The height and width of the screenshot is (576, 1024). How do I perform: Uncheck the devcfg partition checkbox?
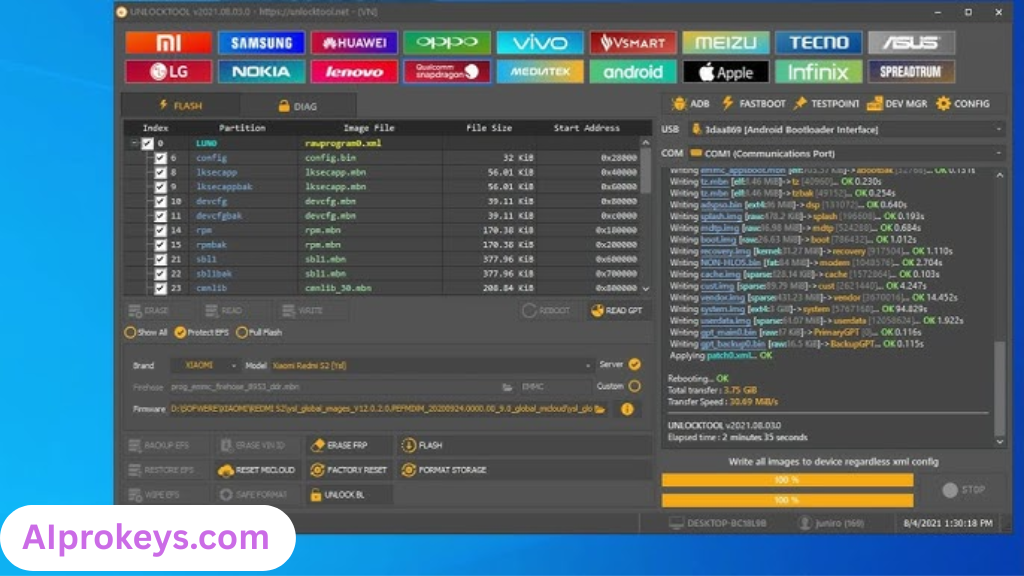(x=160, y=201)
